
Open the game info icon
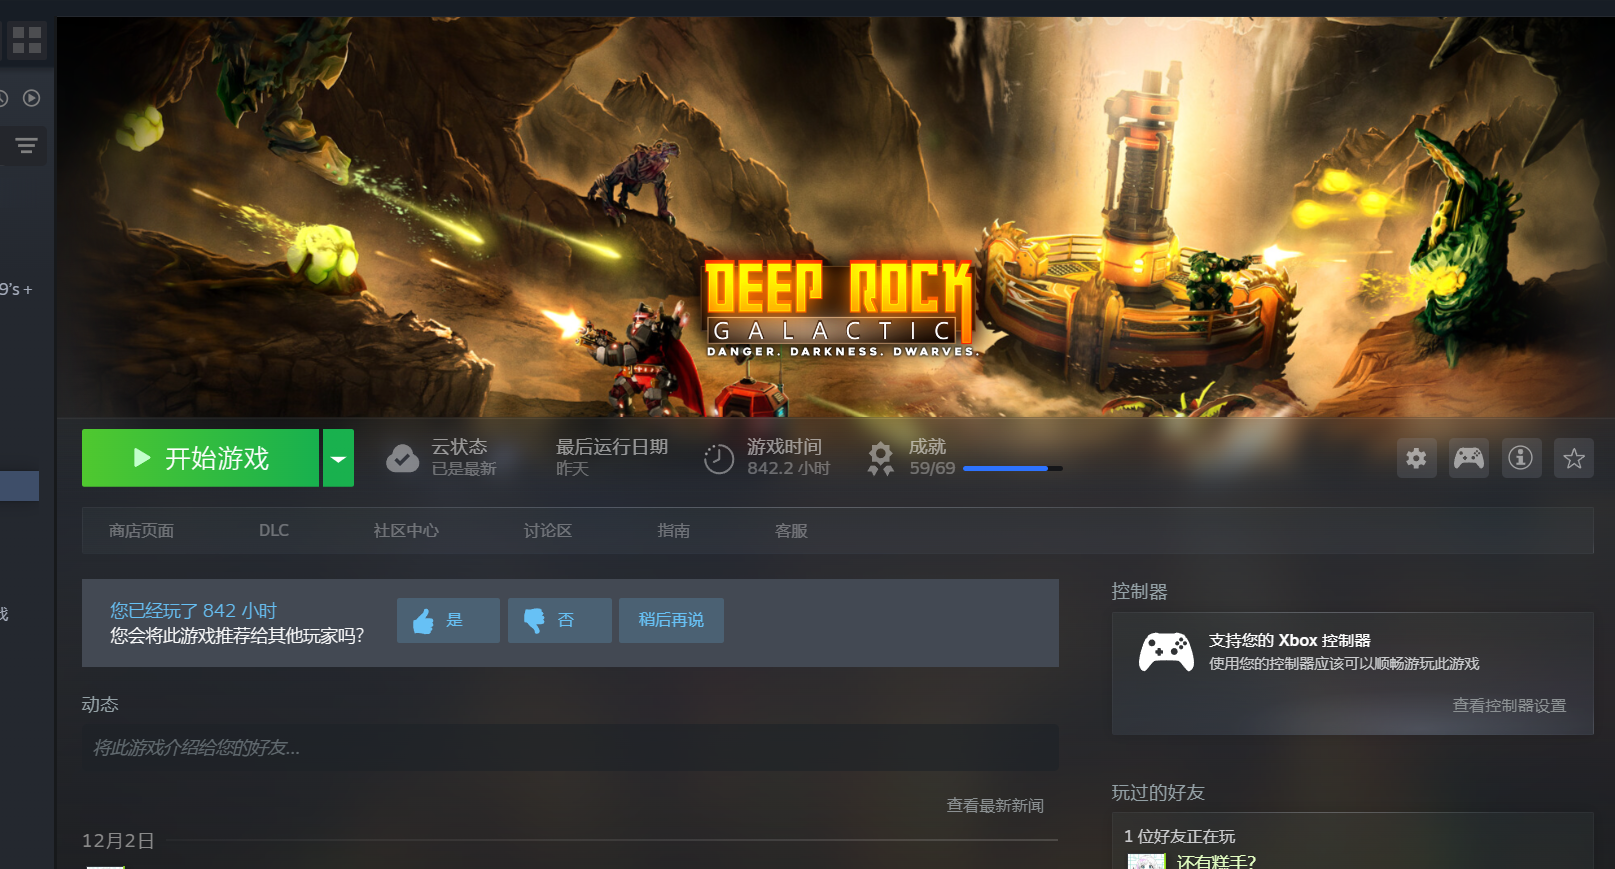[1521, 458]
